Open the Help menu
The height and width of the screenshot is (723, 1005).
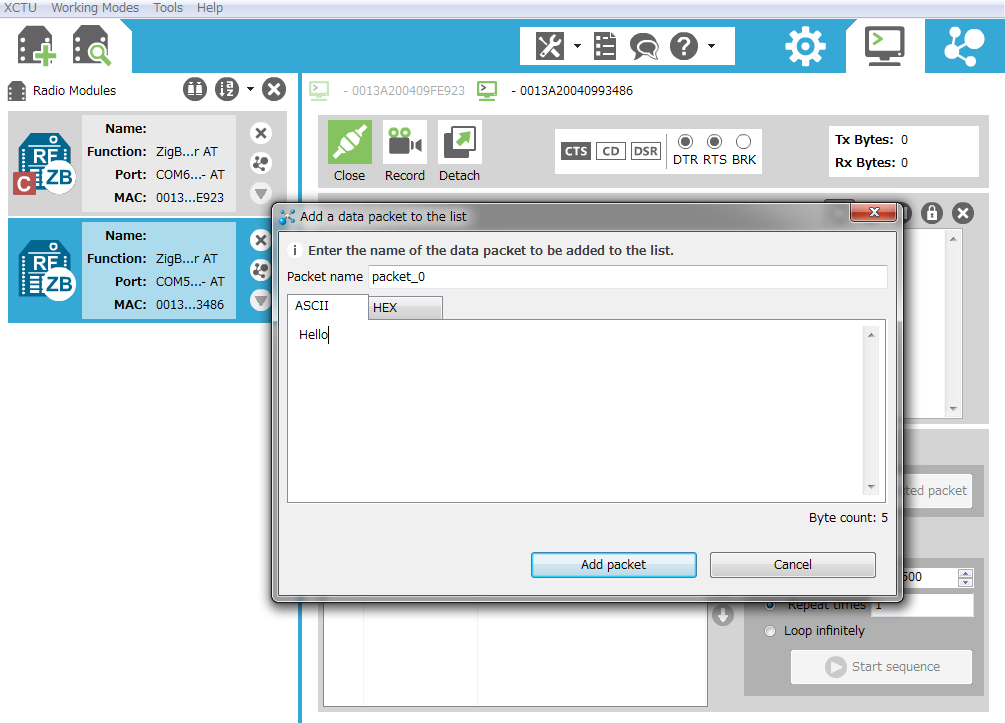[210, 8]
